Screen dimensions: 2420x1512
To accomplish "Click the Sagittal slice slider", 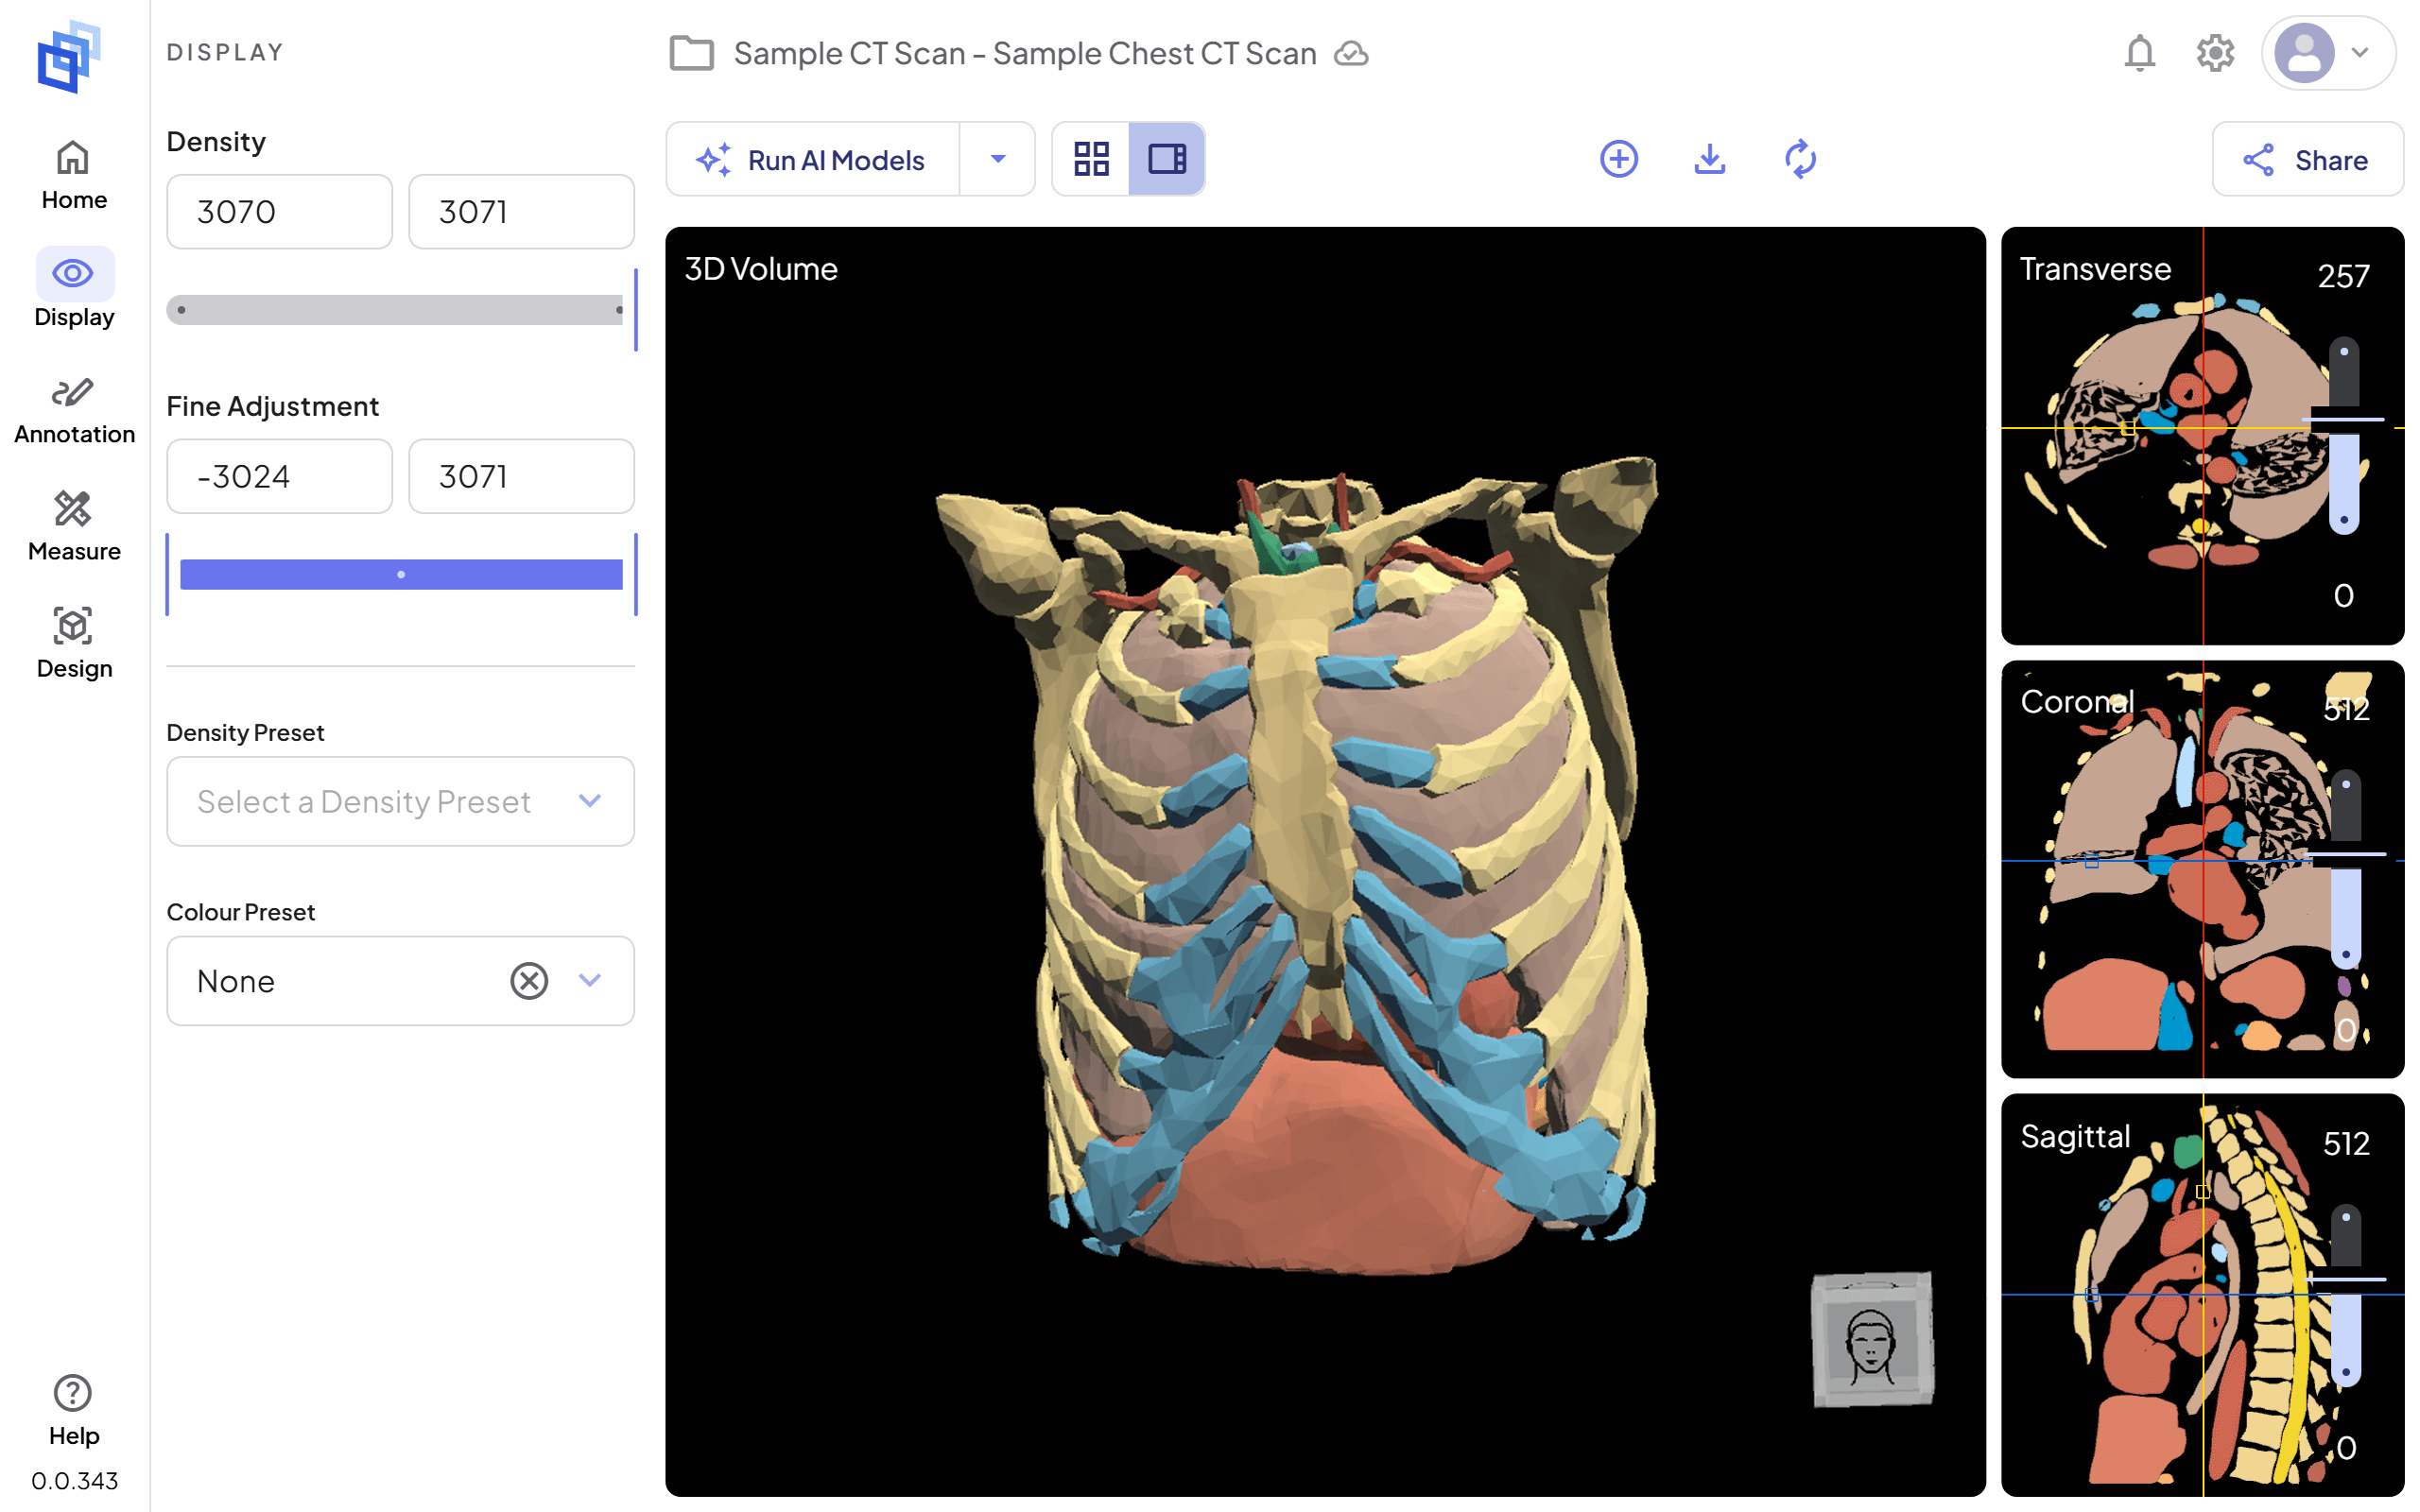I will click(2345, 1295).
